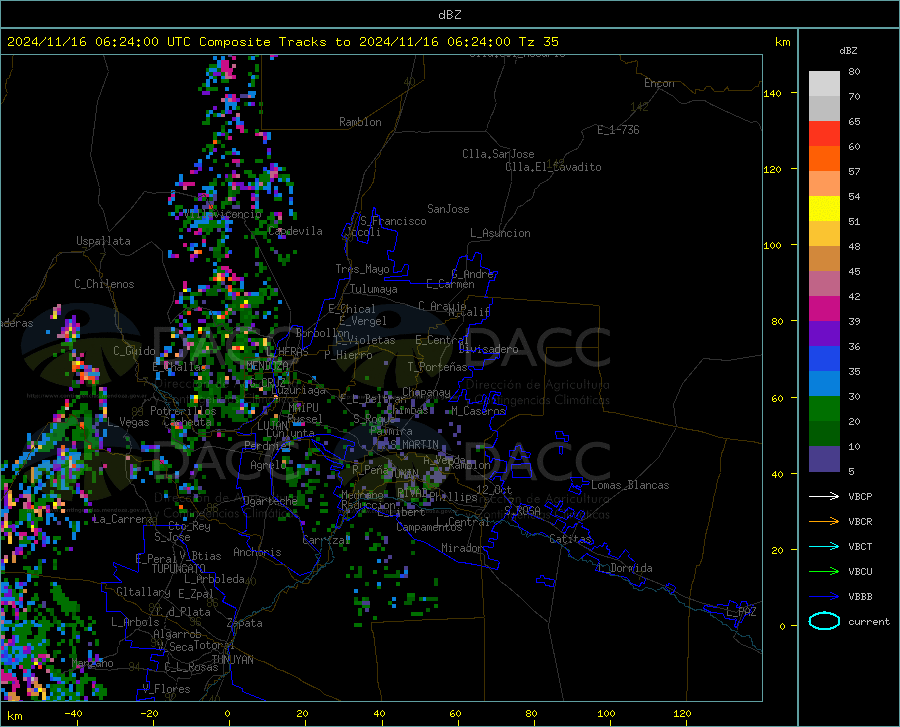The image size is (900, 727).
Task: Click the 'Ramblon' label near the top
Action: click(x=360, y=122)
